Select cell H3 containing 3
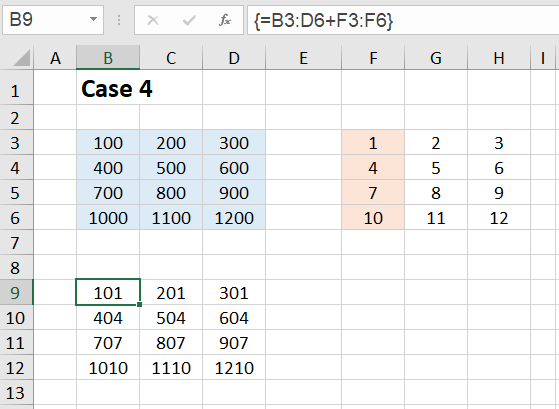The image size is (559, 409). click(499, 143)
